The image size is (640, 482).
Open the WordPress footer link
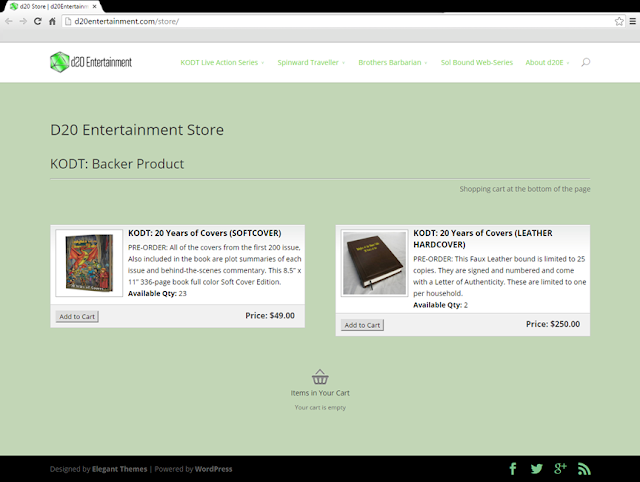click(x=213, y=469)
